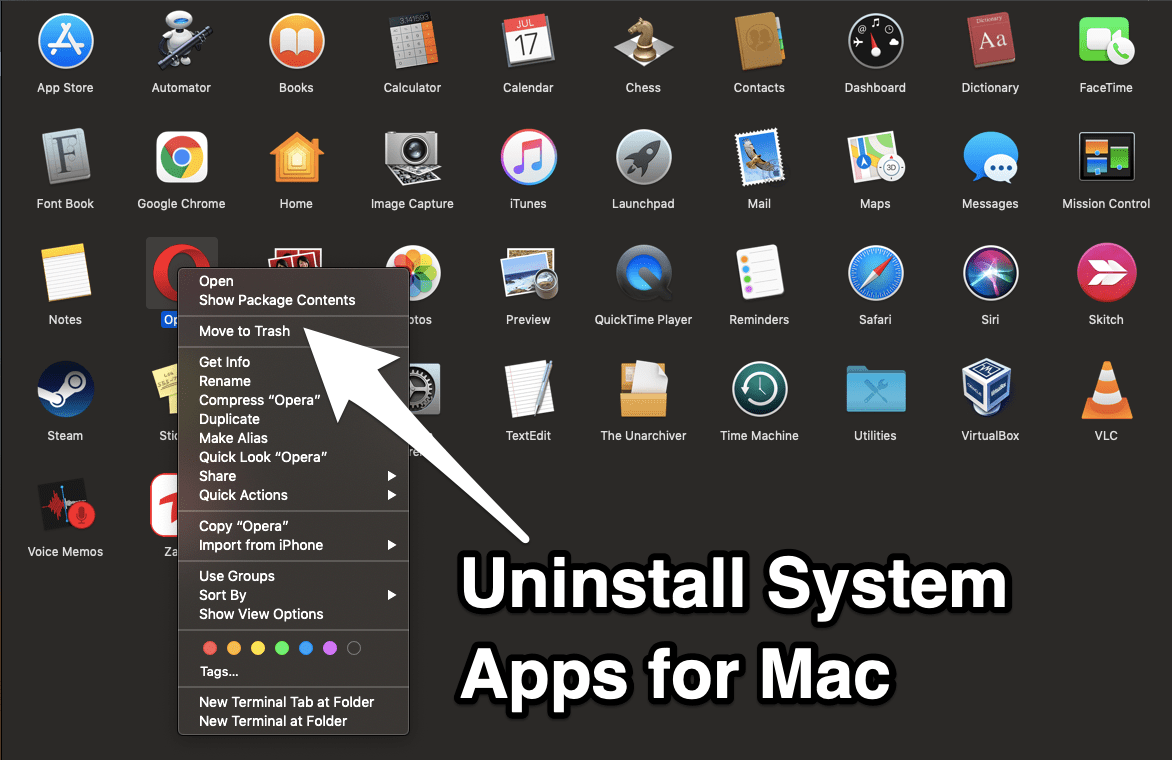Open the Messages app icon
This screenshot has width=1172, height=760.
pos(990,157)
